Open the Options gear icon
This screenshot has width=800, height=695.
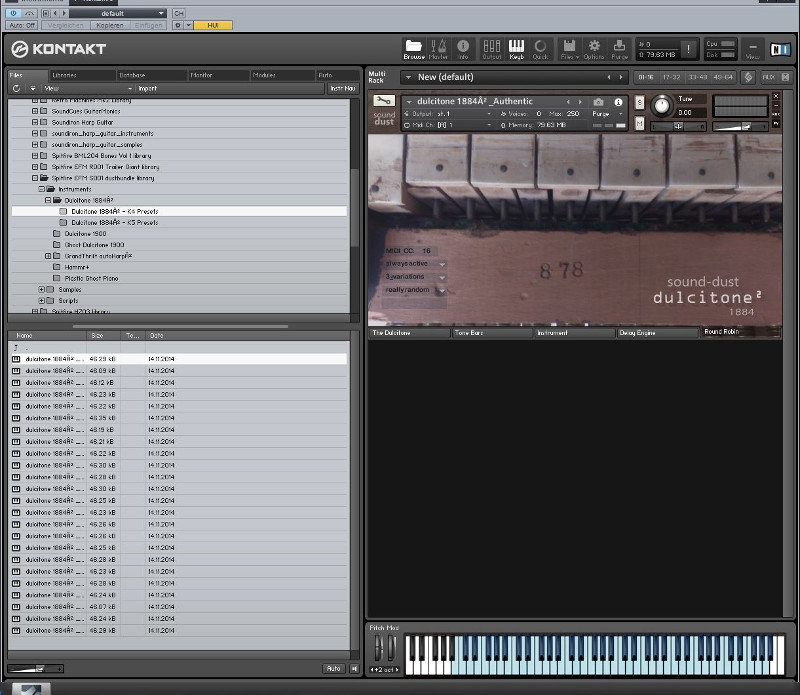click(594, 49)
